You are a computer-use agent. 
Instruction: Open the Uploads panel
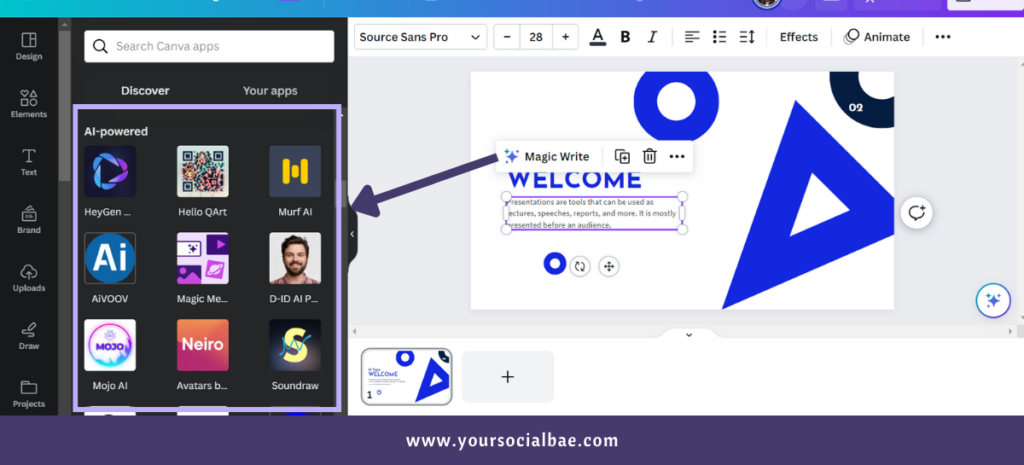(29, 278)
